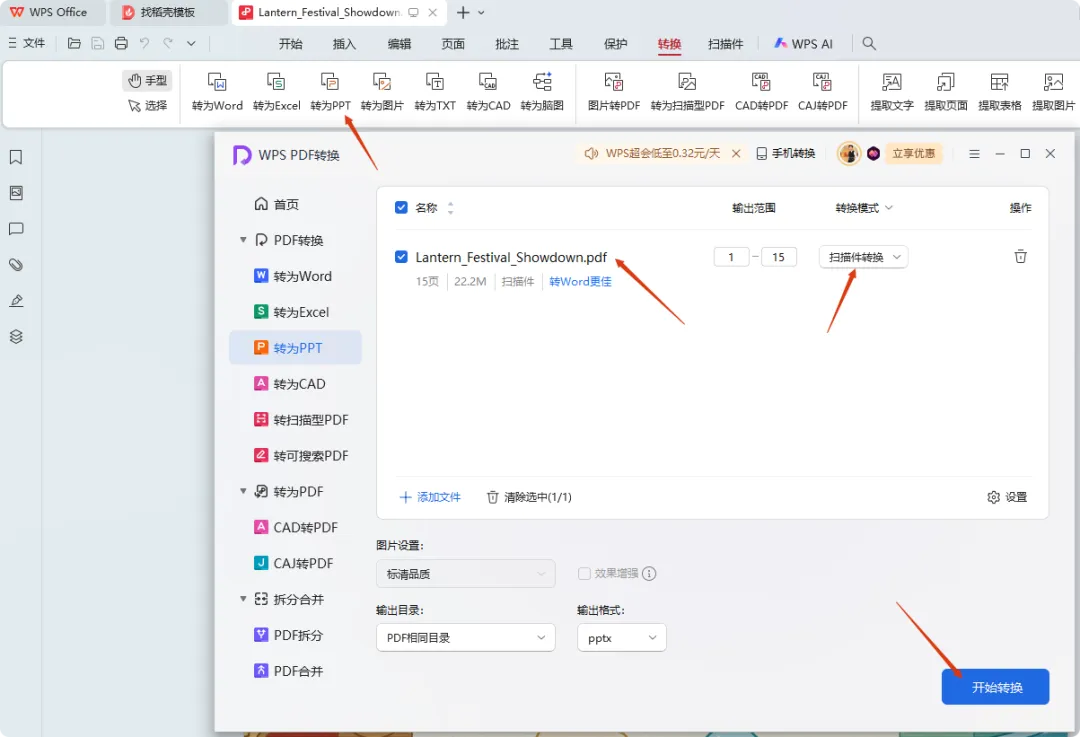Select 转为Word in the converter sidebar
This screenshot has width=1080, height=737.
pos(295,276)
